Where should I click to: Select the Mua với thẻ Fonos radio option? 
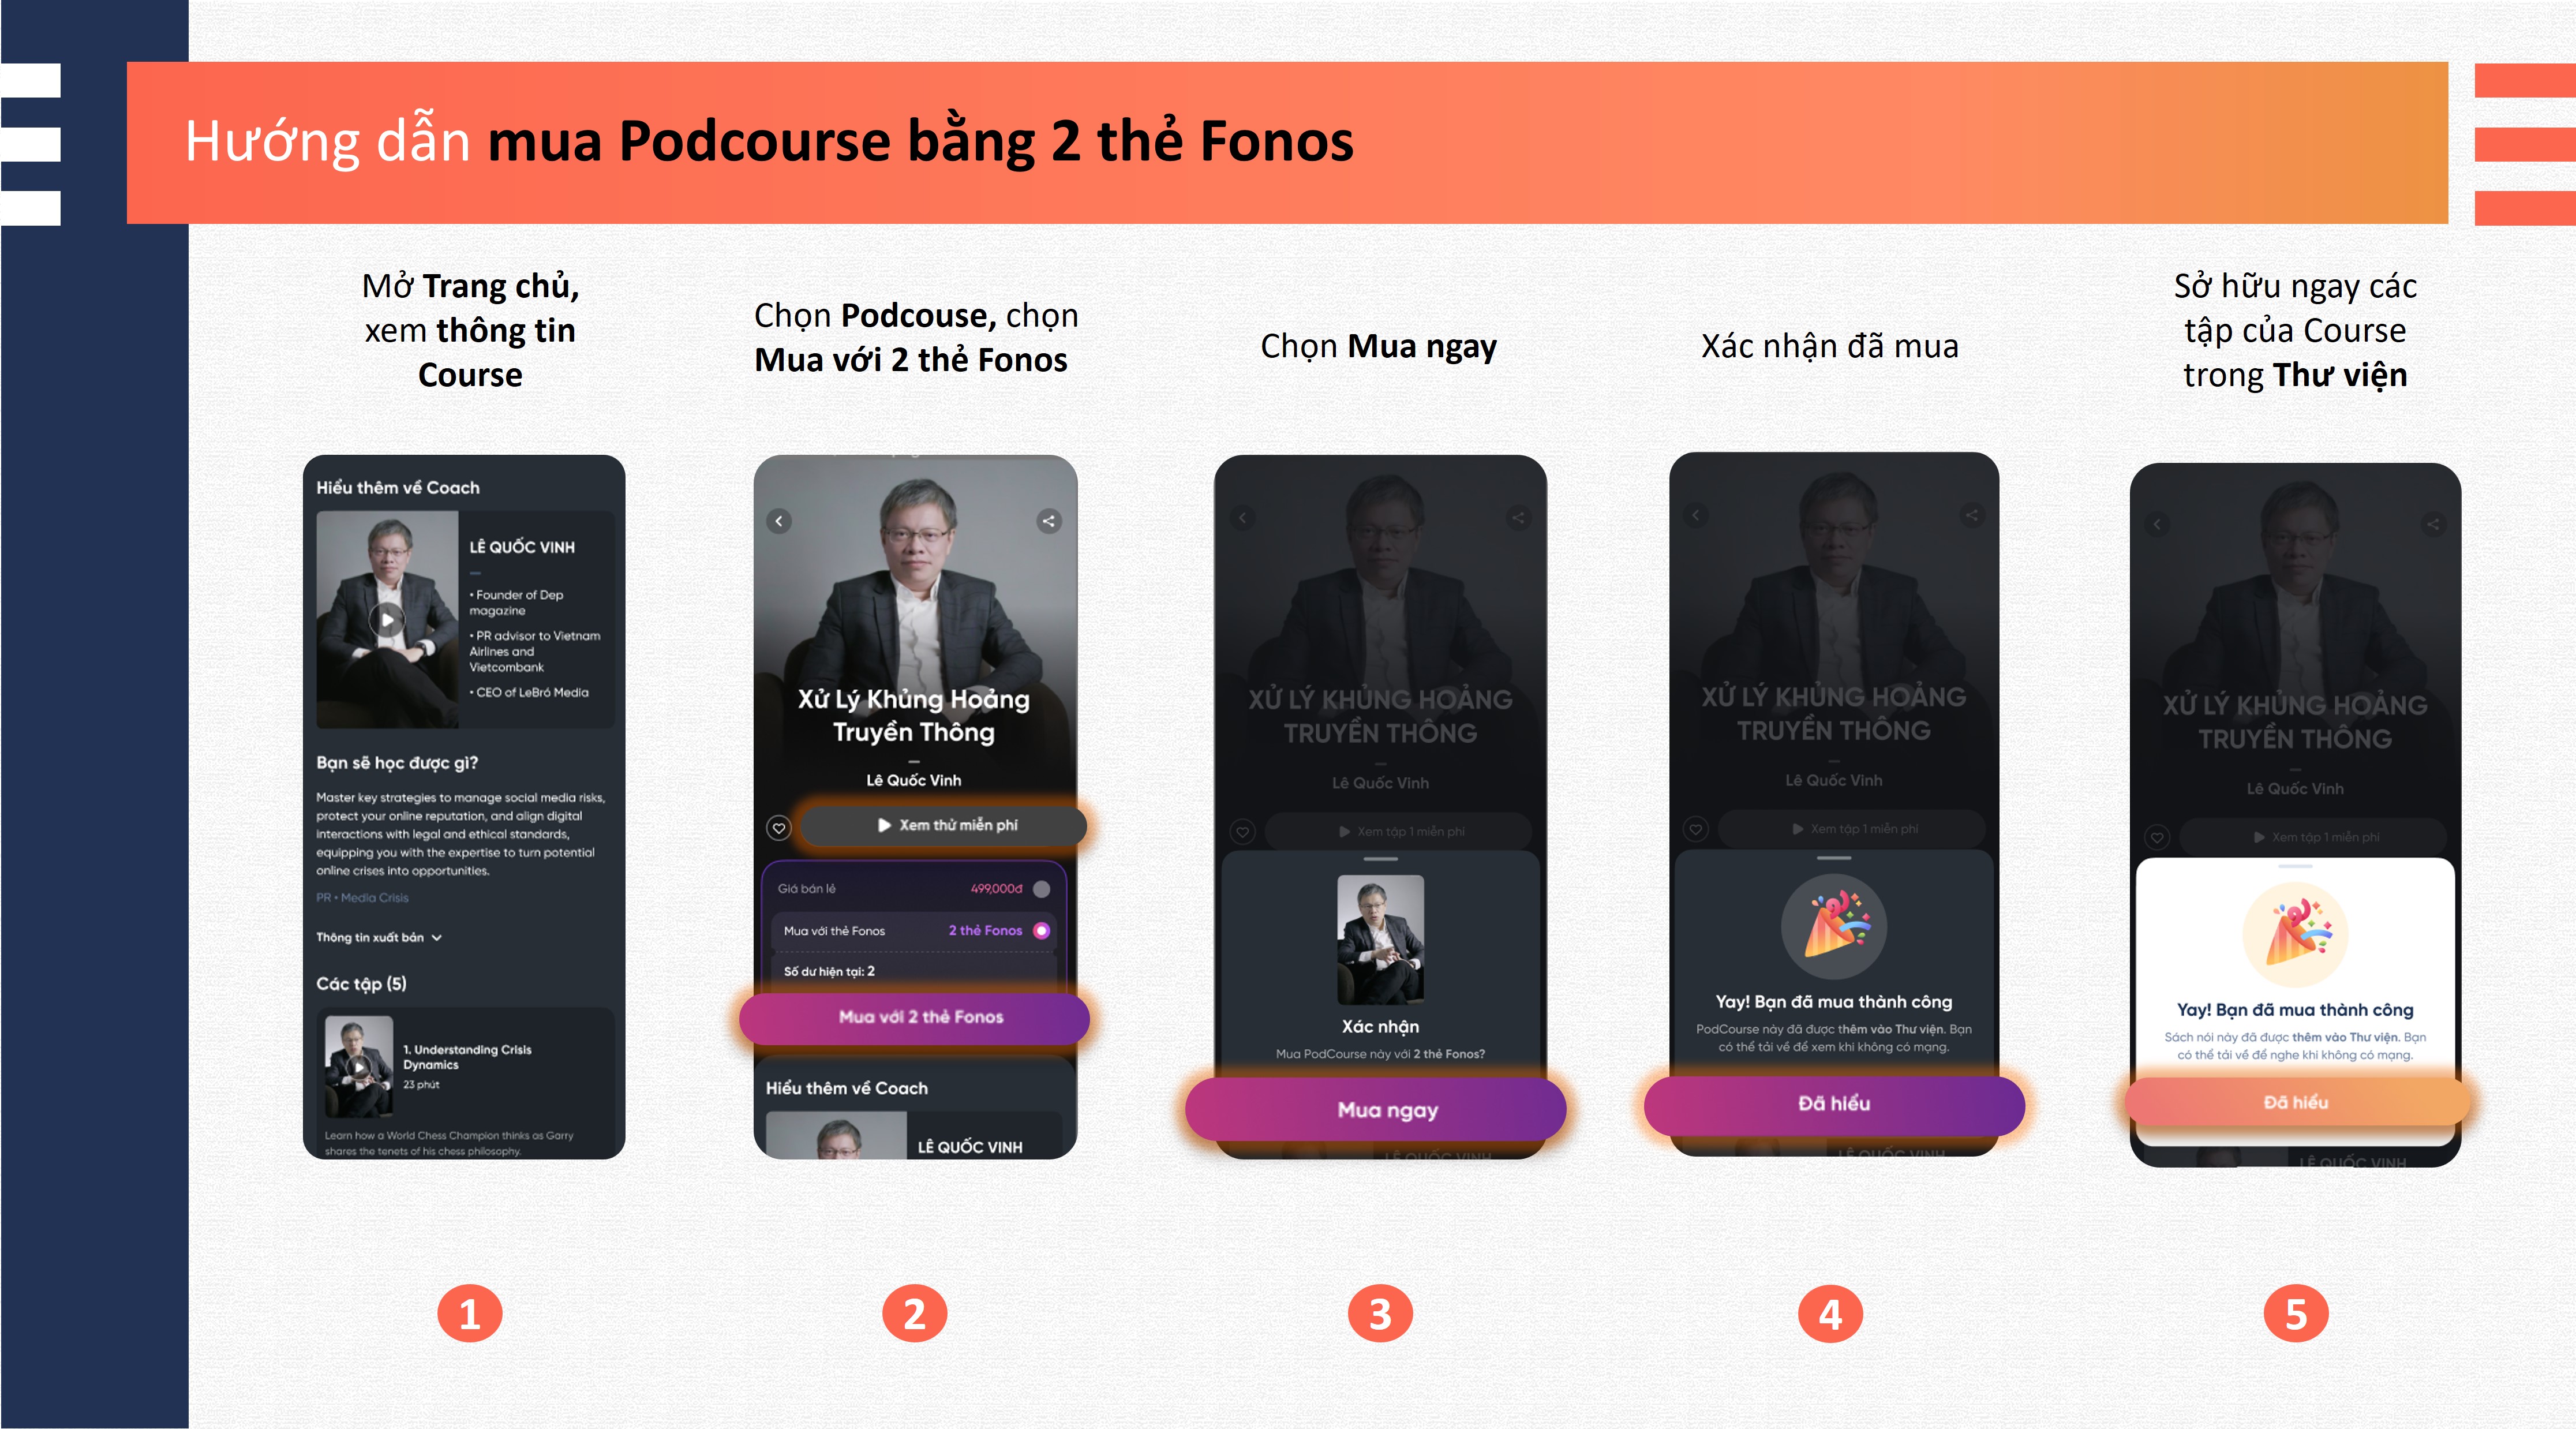tap(1041, 931)
